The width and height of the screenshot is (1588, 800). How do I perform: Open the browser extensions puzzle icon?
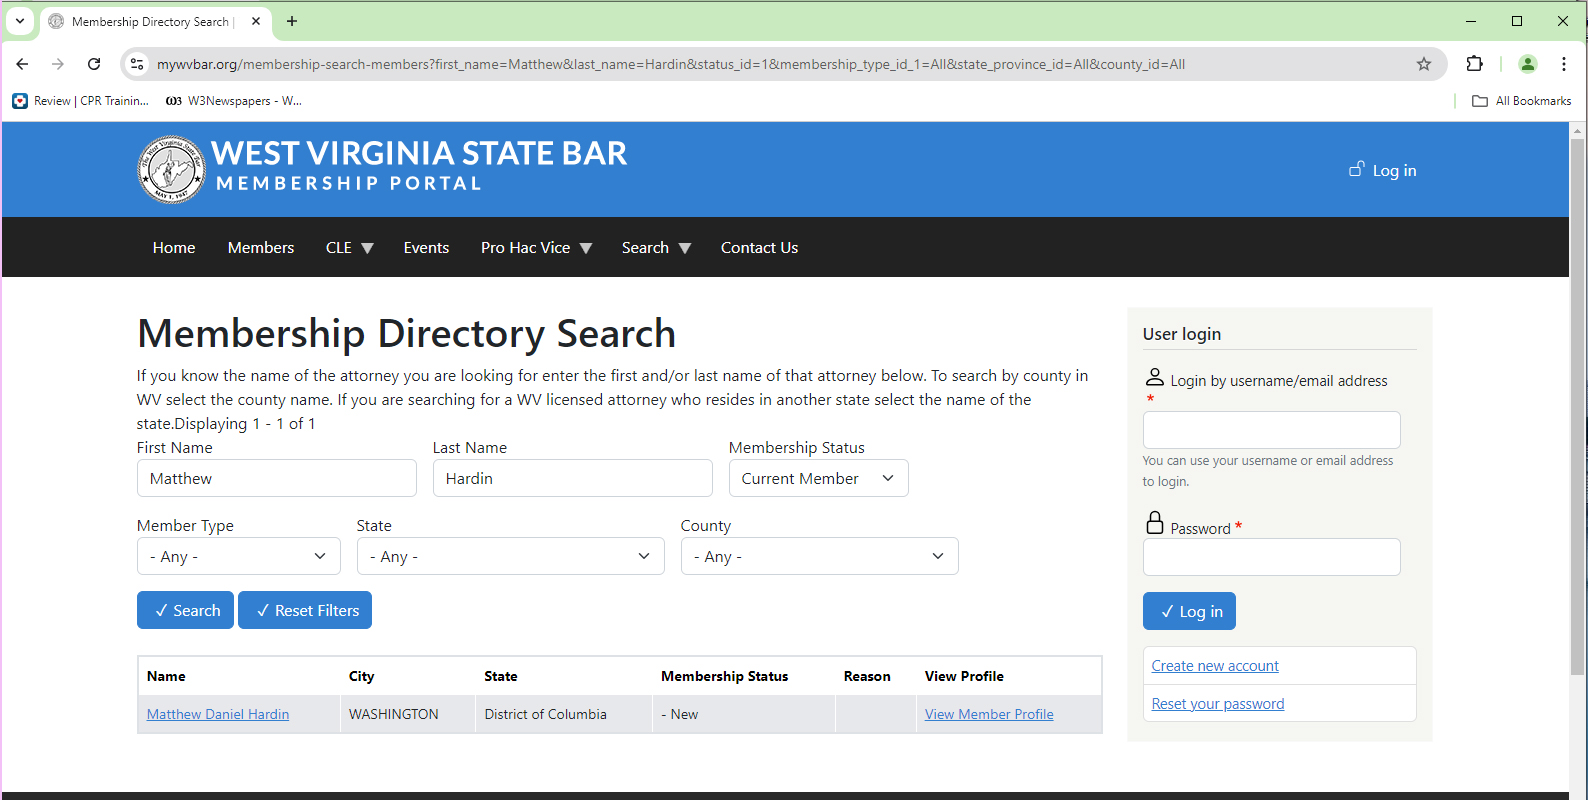click(x=1474, y=64)
